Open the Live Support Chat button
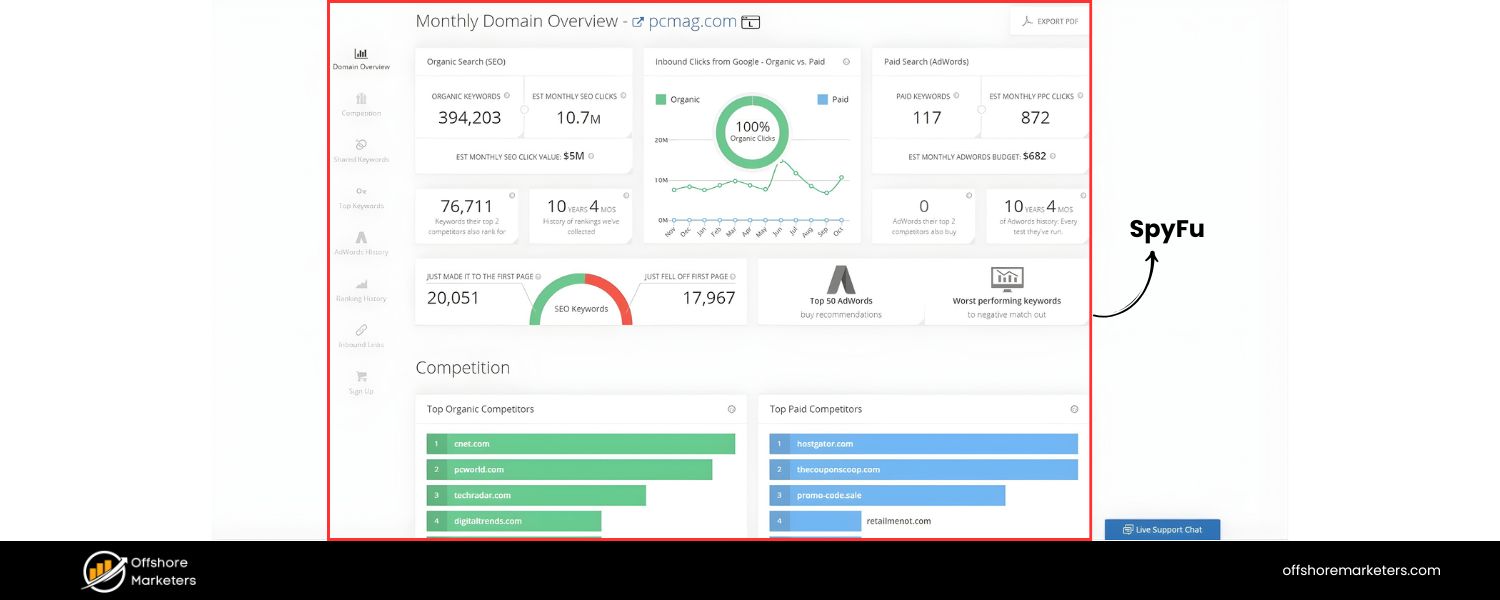The image size is (1500, 600). click(1162, 530)
